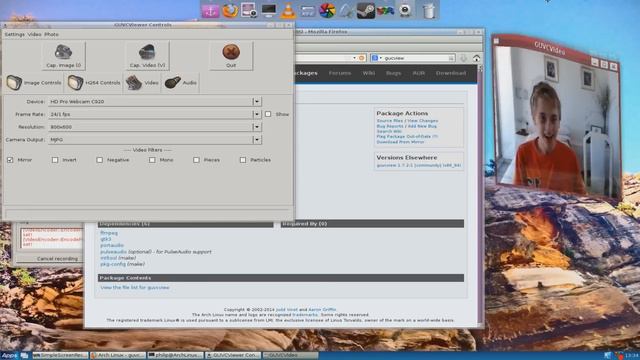This screenshot has width=640, height=360.
Task: Open the Photo menu in GUVCViewer
Action: click(51, 34)
